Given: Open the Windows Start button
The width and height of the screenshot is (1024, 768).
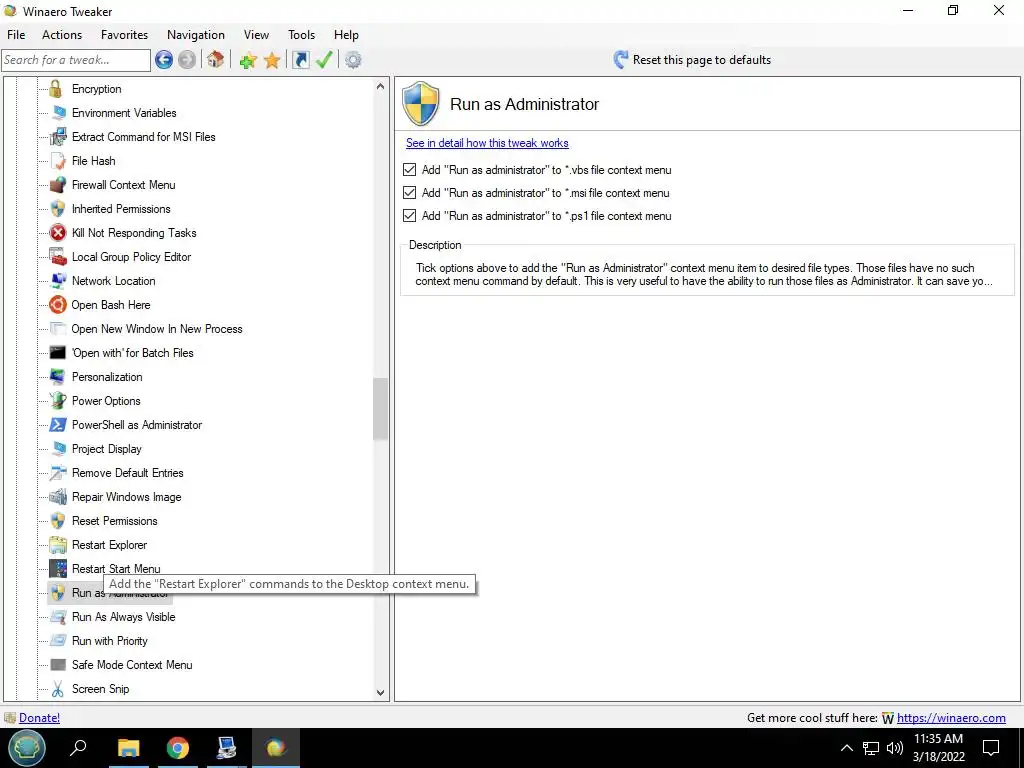Looking at the screenshot, I should pyautogui.click(x=27, y=748).
